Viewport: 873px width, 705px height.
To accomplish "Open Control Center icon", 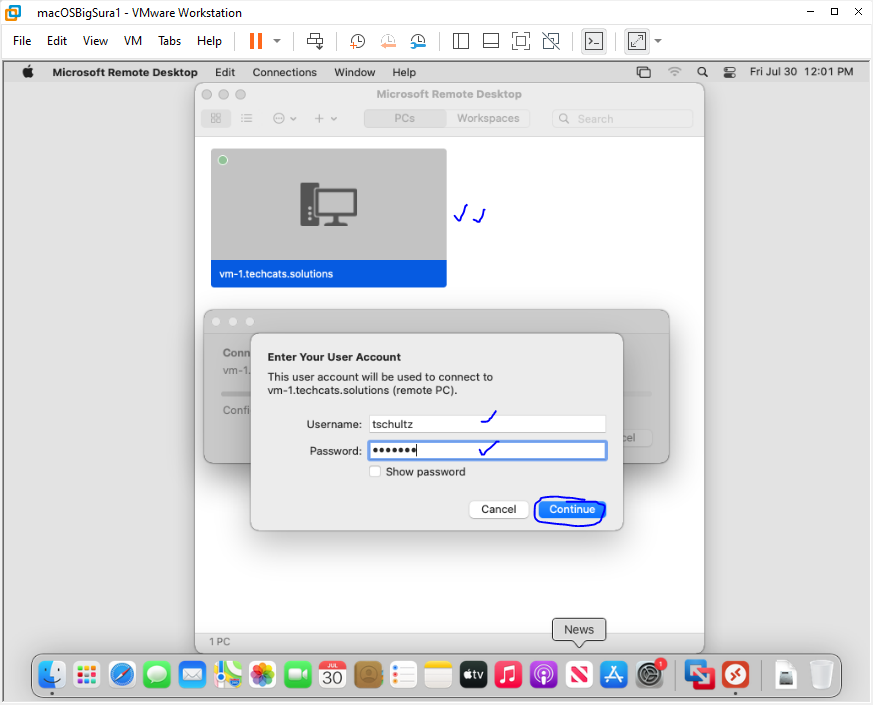I will (729, 72).
